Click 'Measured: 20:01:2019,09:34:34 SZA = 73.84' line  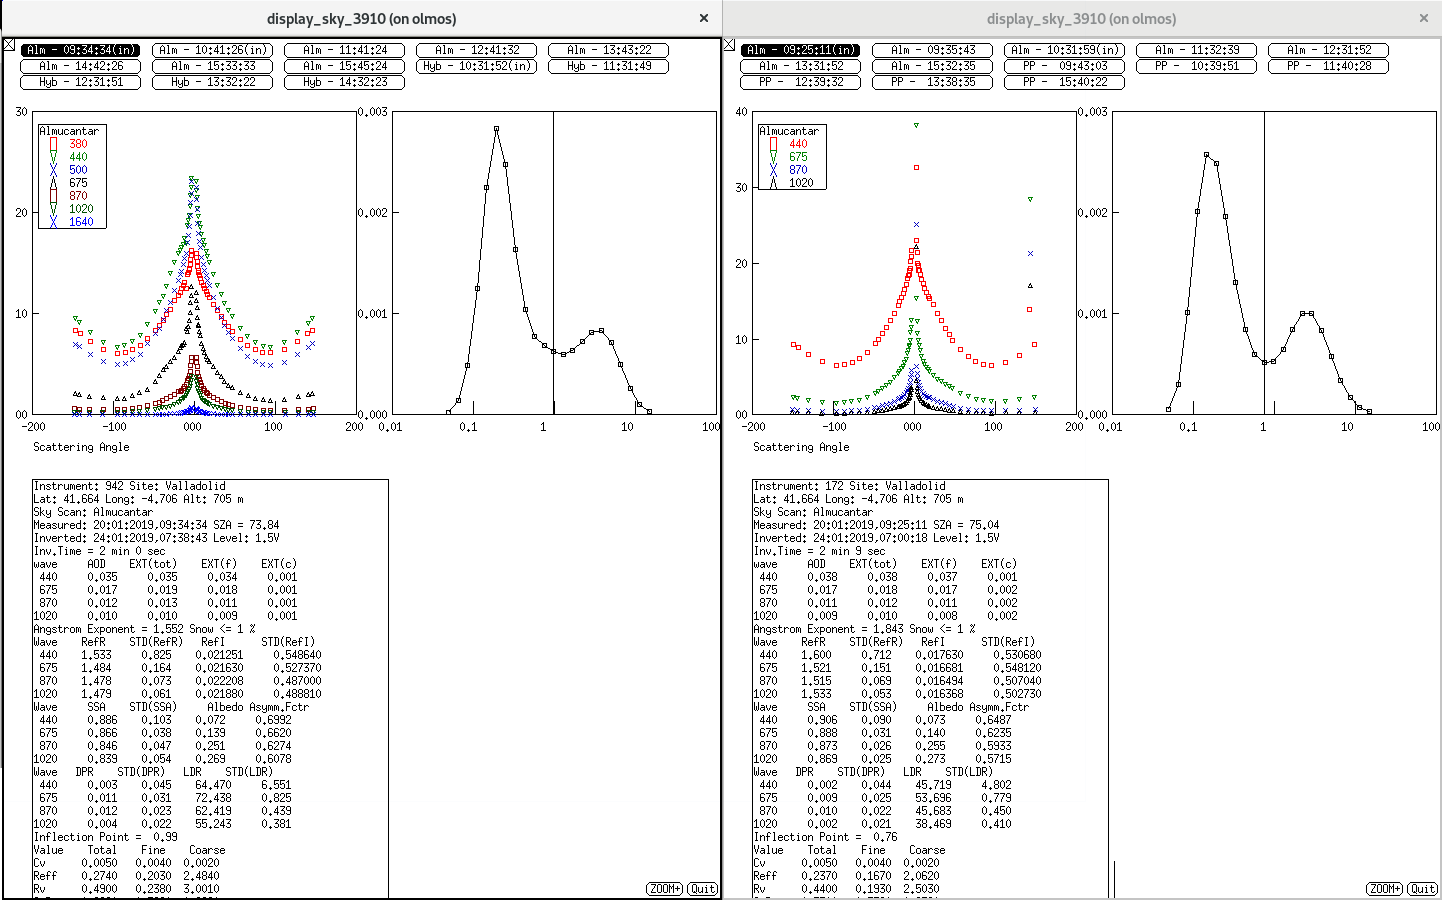pos(157,525)
